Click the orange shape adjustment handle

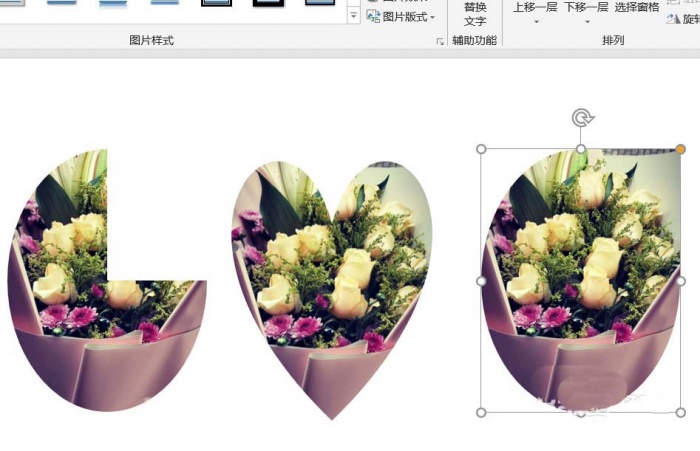pos(680,149)
